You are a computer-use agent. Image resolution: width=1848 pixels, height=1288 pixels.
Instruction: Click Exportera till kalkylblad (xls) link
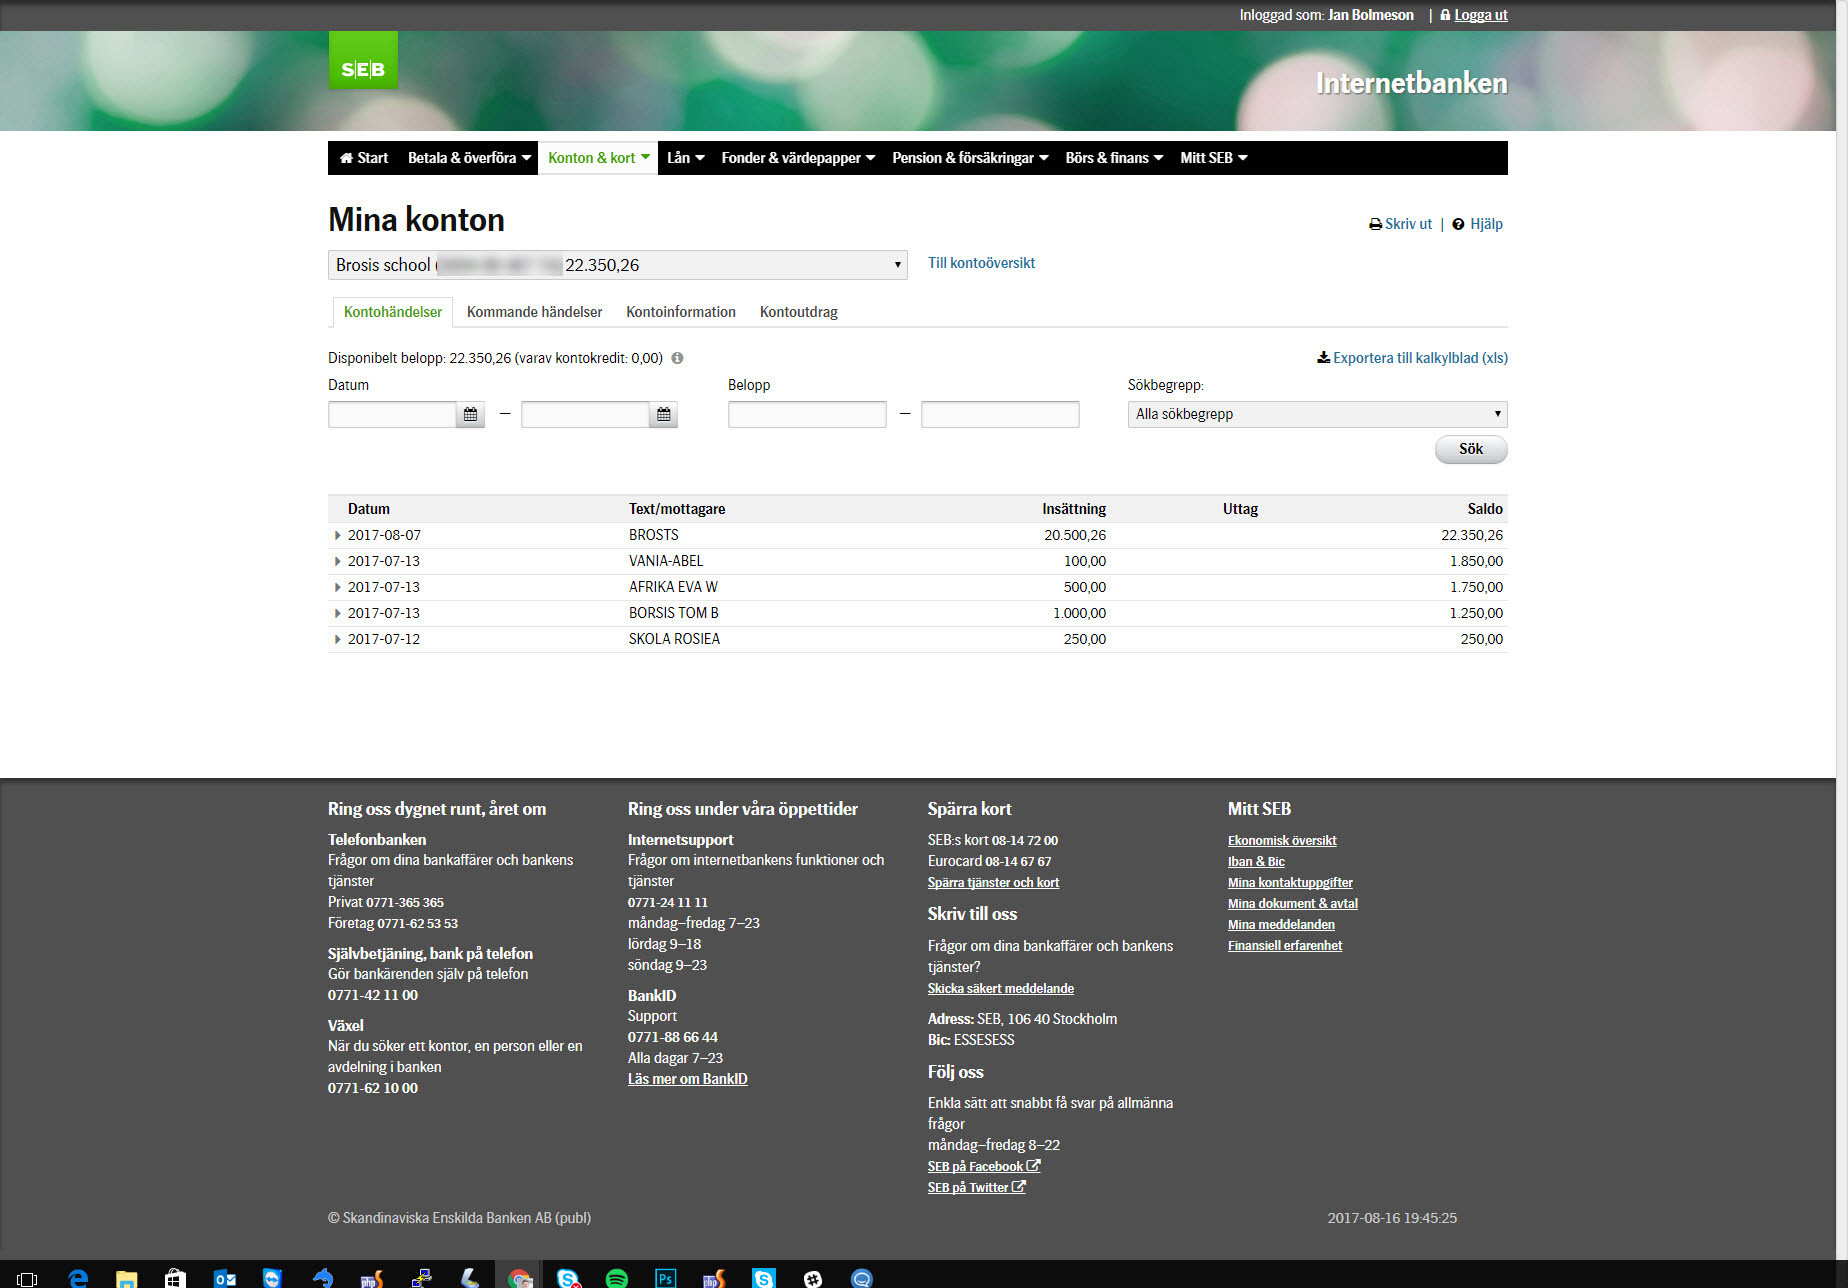(1412, 358)
